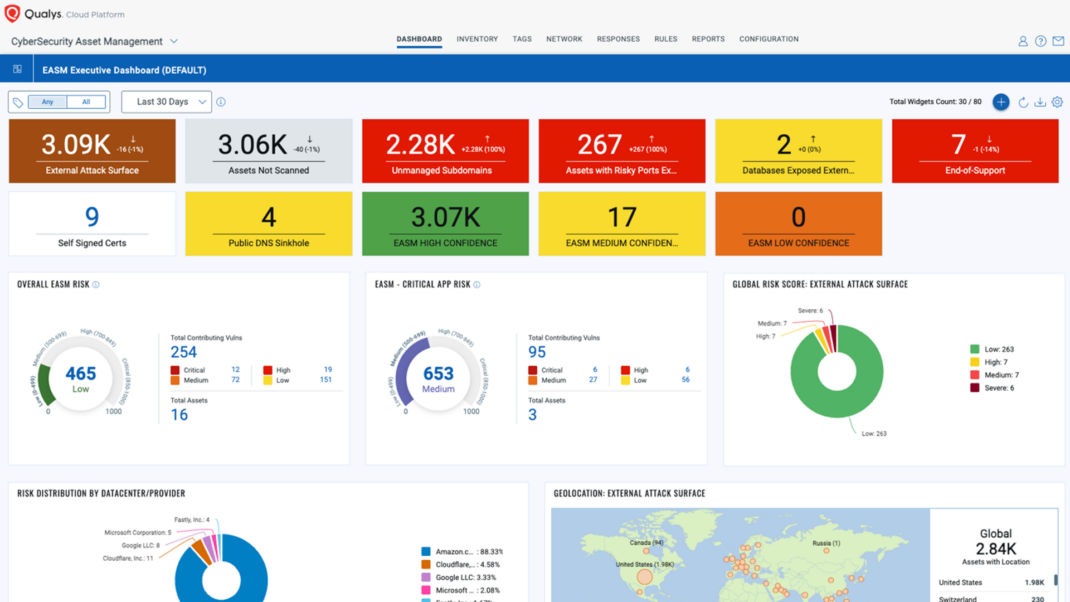
Task: Open the Last 30 Days dropdown
Action: click(x=166, y=101)
